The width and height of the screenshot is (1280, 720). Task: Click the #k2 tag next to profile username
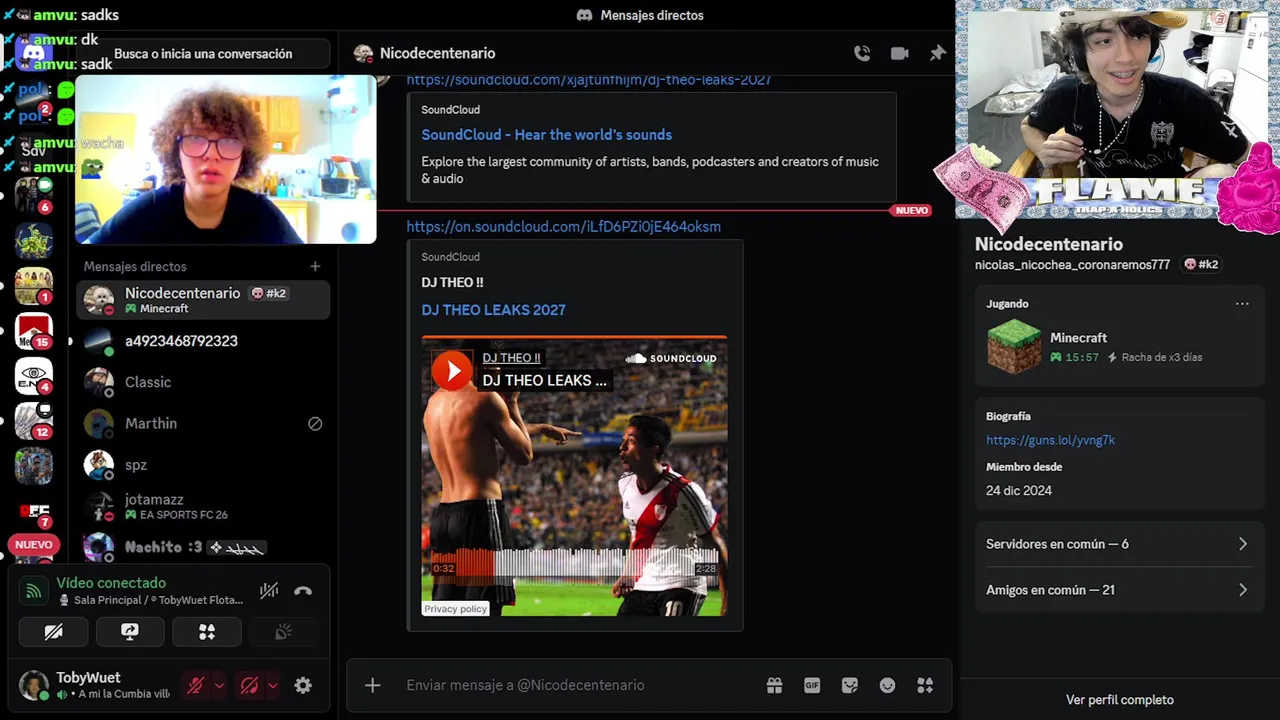pos(1201,265)
